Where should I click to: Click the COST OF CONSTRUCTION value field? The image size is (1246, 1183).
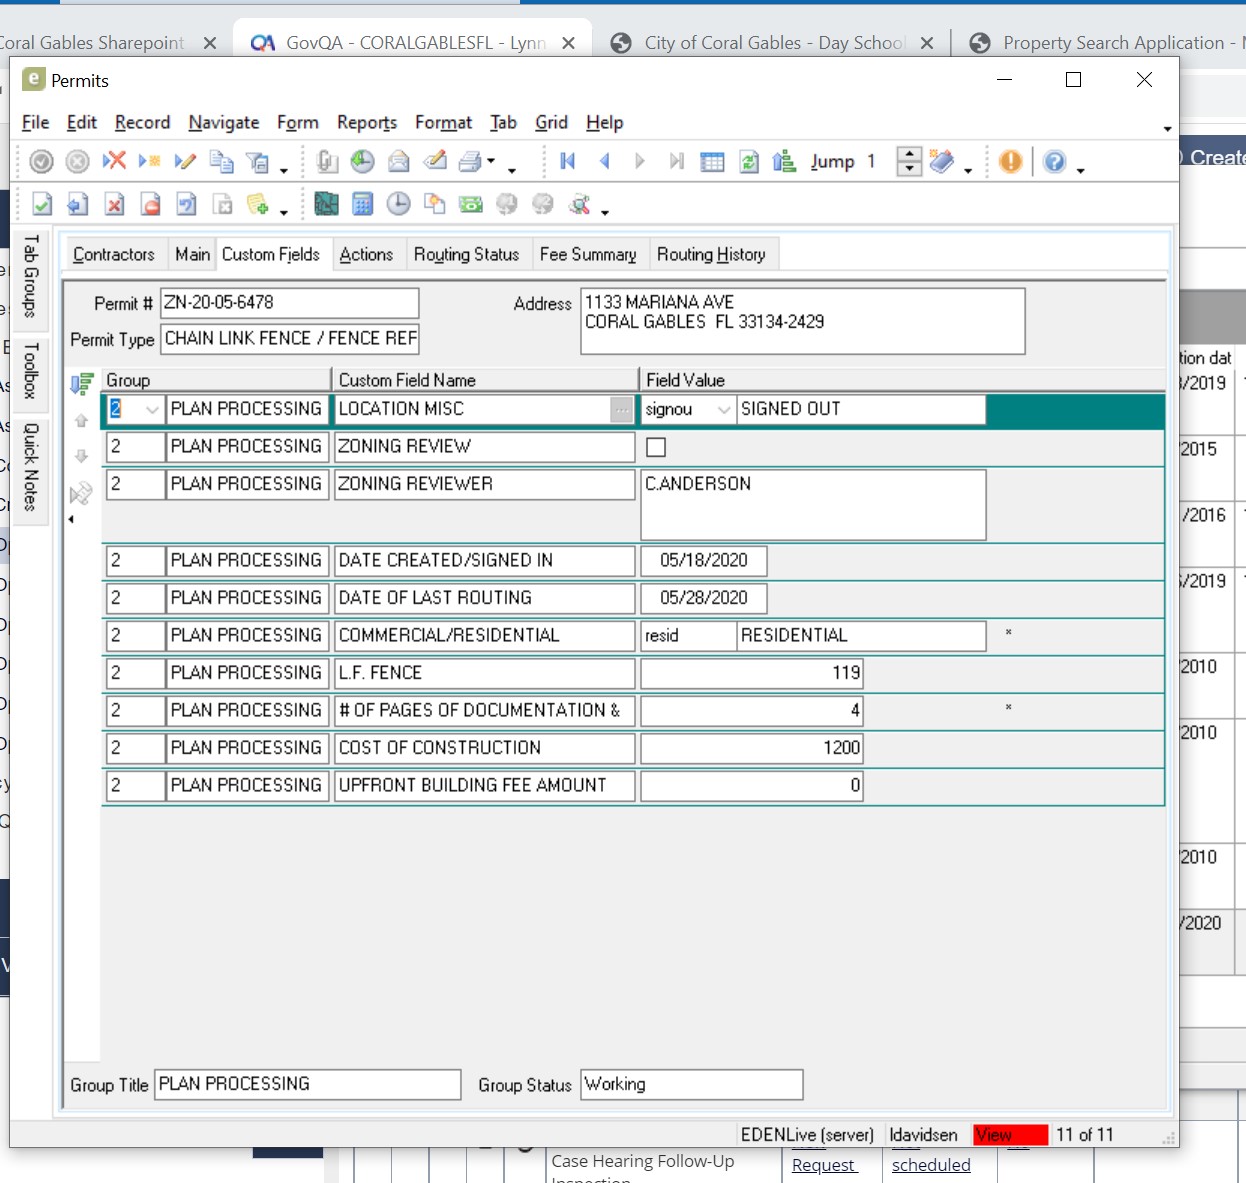click(x=751, y=748)
